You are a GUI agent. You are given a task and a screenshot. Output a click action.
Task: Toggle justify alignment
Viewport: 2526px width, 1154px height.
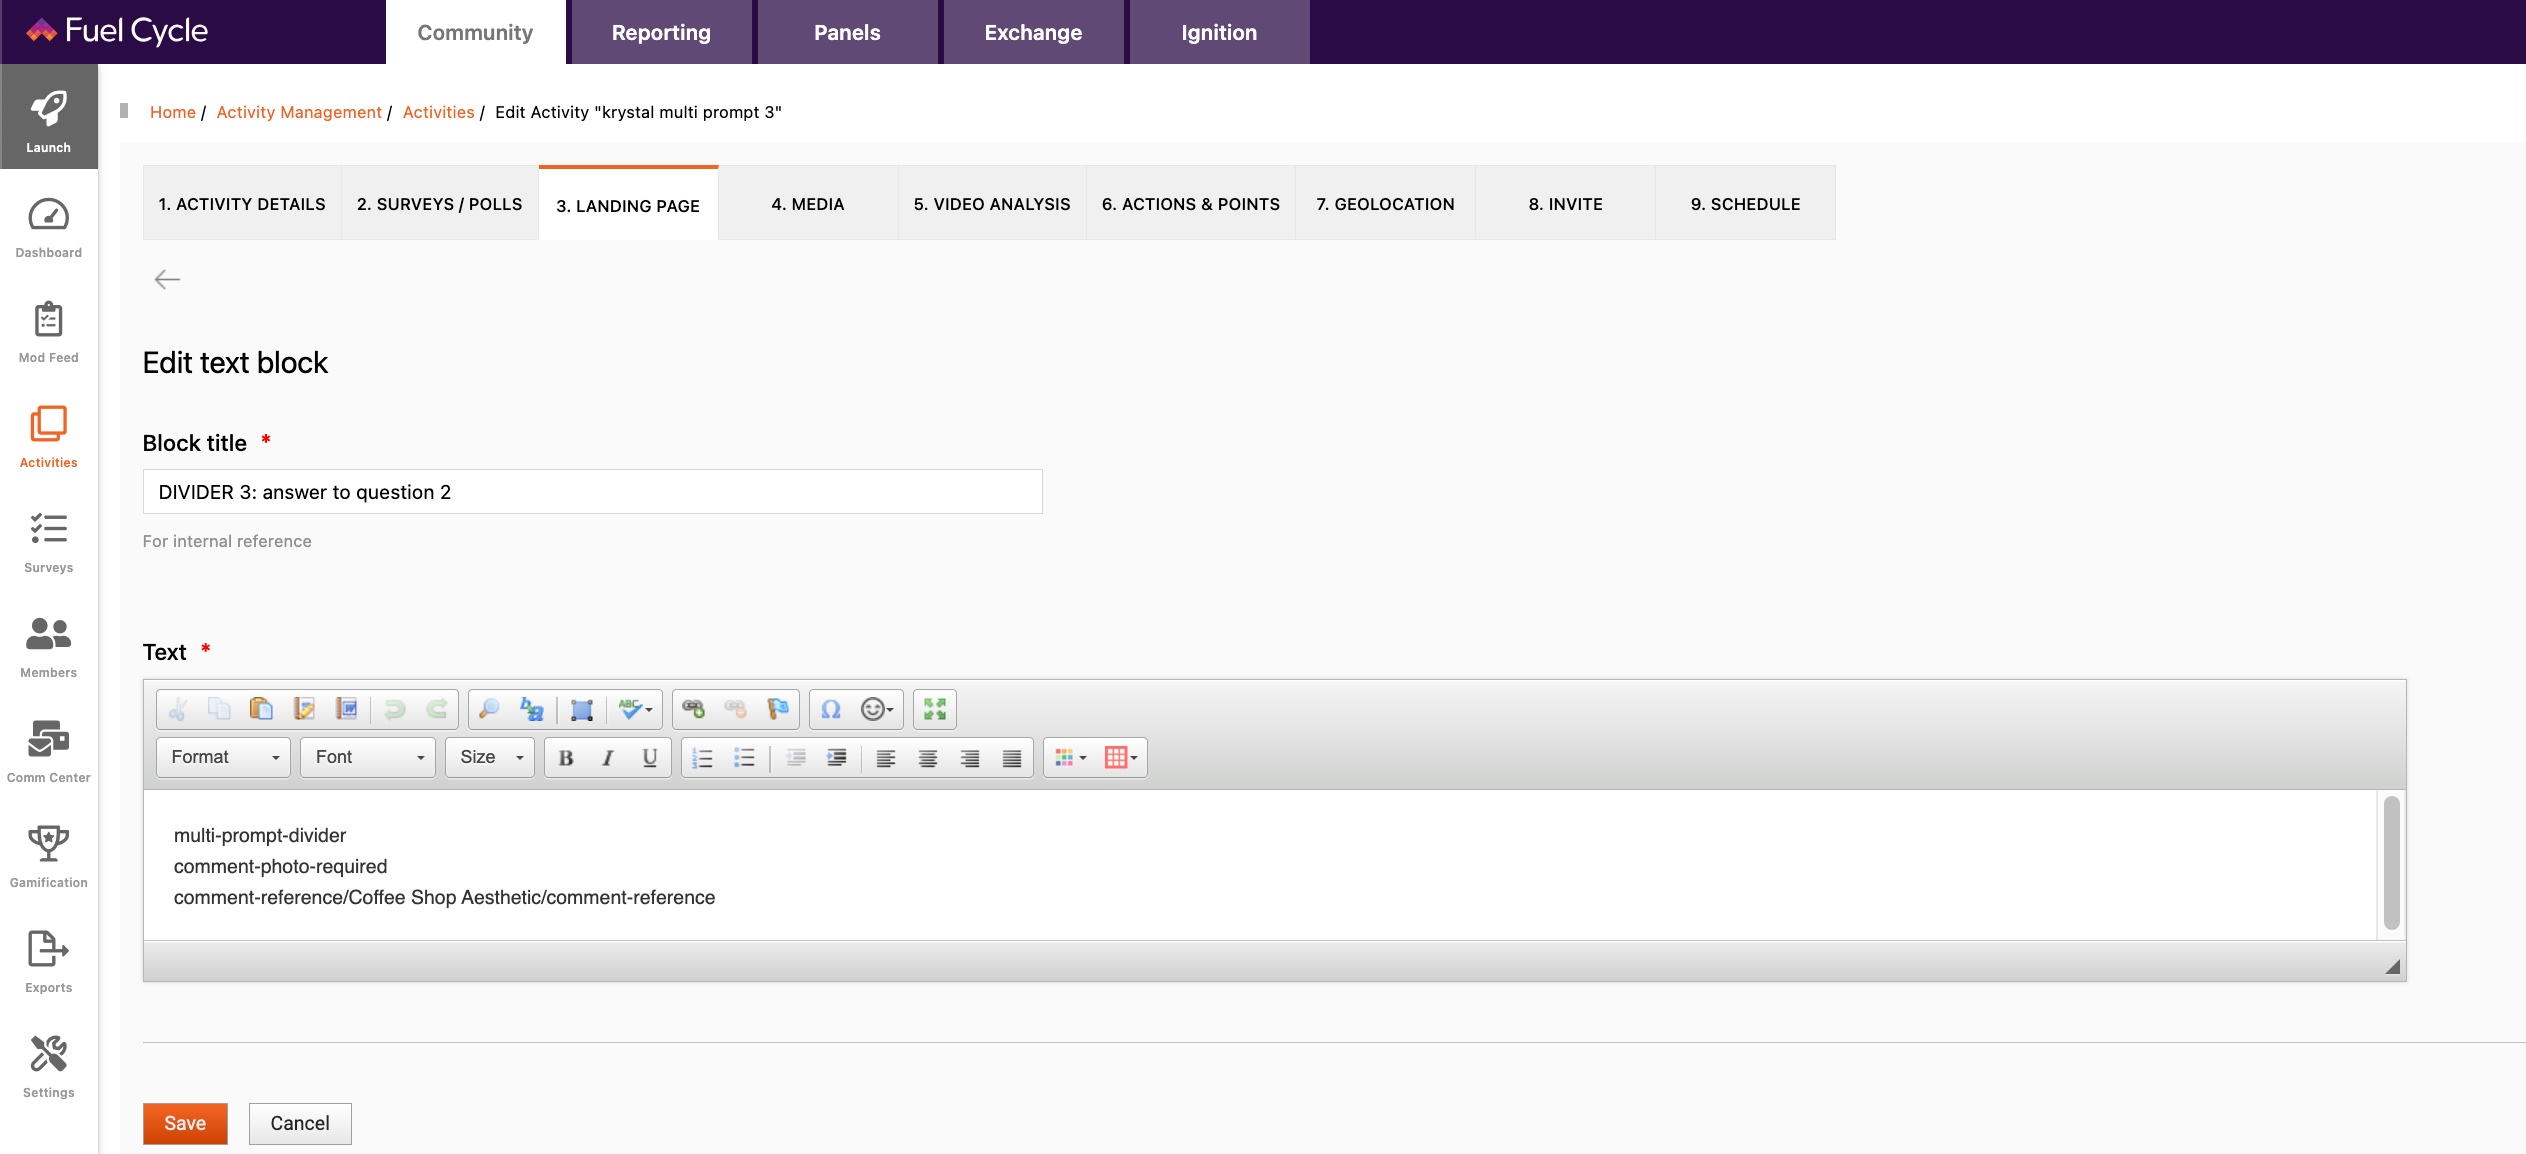(1012, 758)
